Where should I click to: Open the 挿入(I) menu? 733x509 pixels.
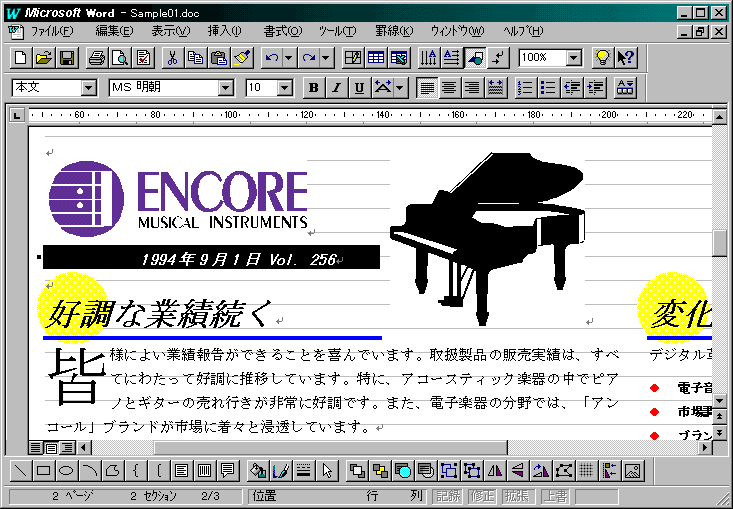pos(224,32)
